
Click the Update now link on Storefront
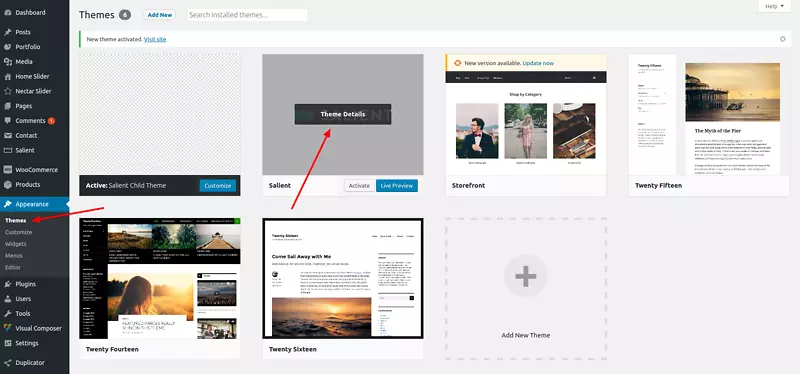(538, 63)
